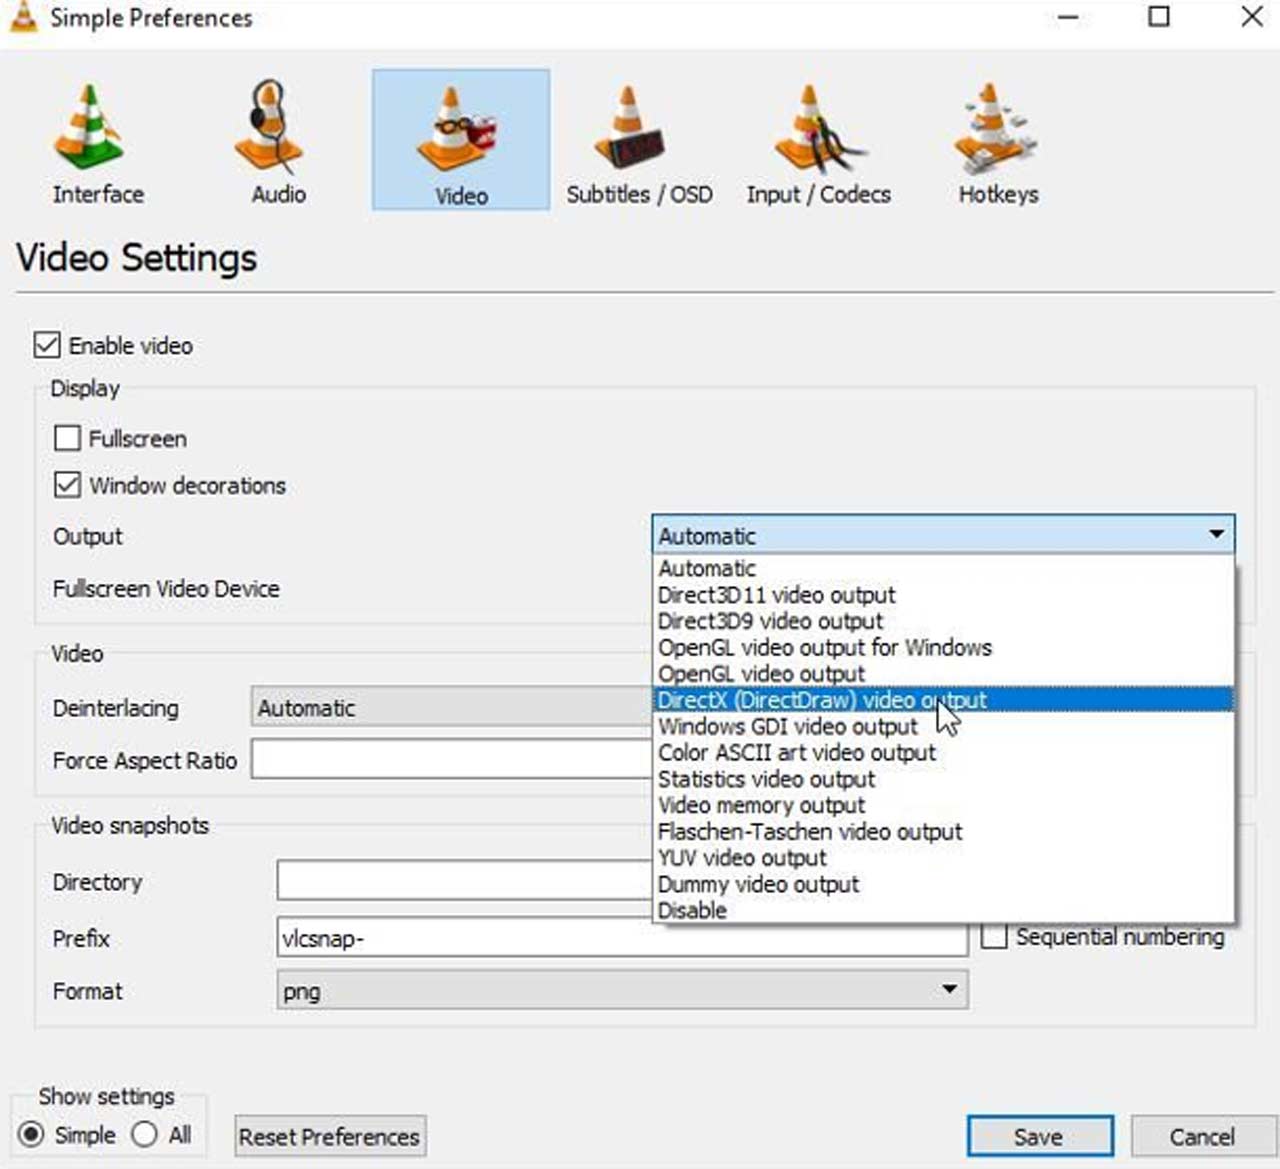Open the Interface preferences cone icon
Viewport: 1280px width, 1169px height.
click(90, 128)
